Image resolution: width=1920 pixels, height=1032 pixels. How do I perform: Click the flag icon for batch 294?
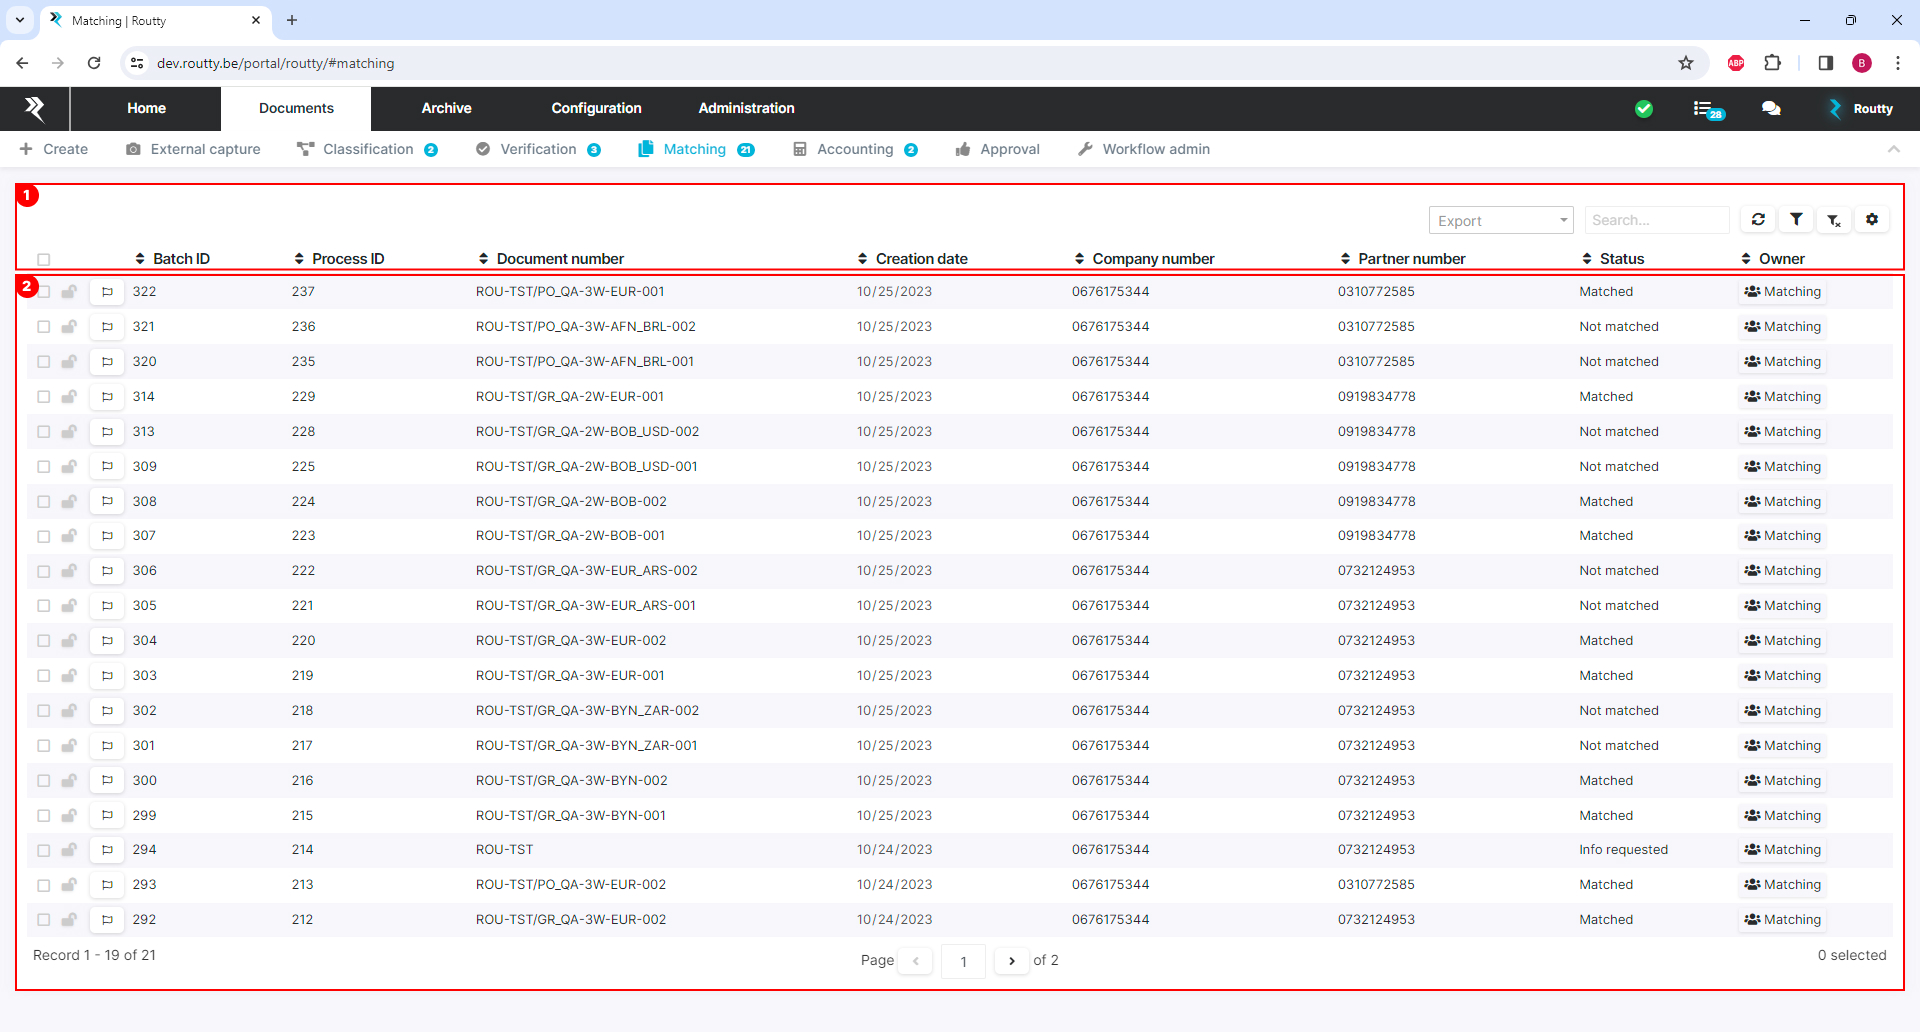107,850
